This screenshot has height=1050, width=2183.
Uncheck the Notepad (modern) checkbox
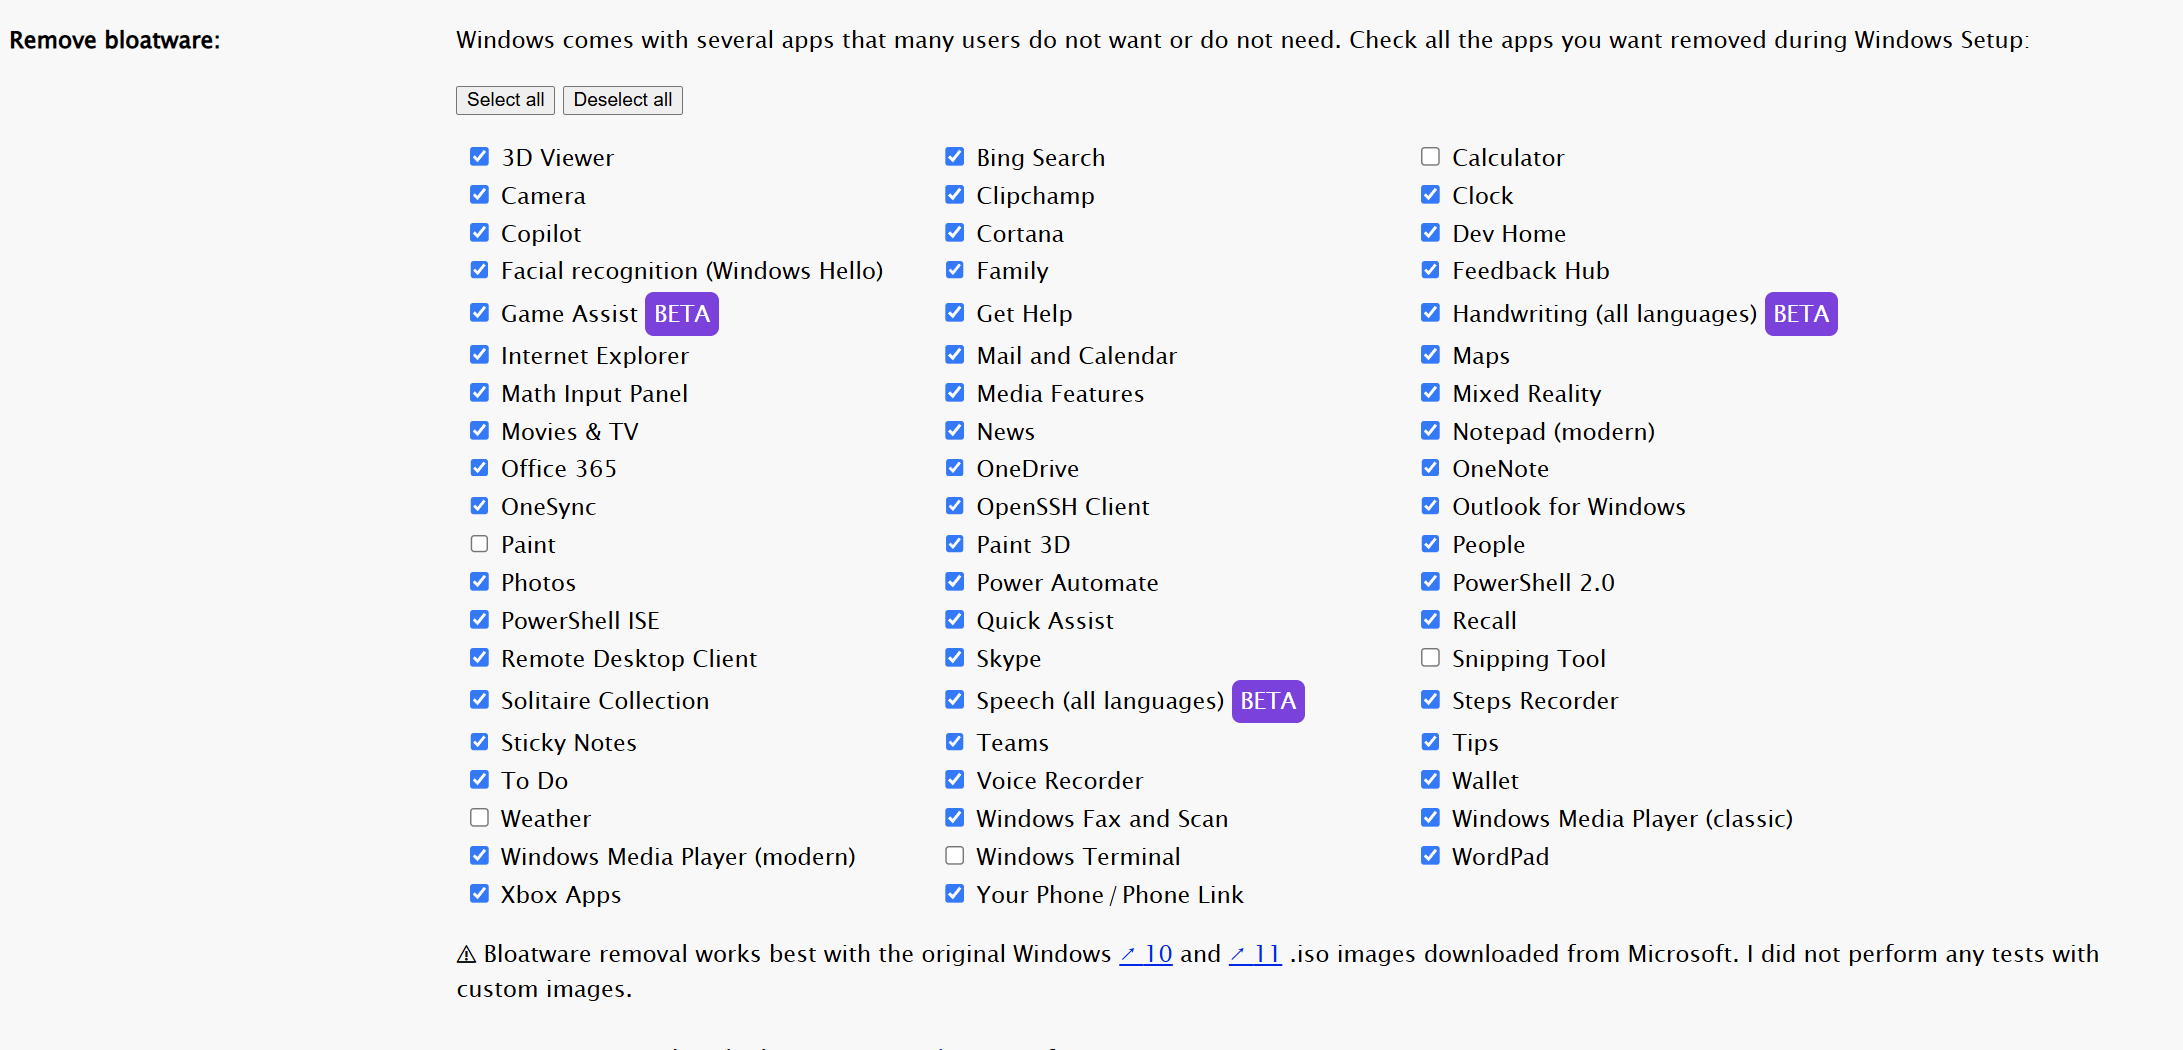click(1431, 431)
